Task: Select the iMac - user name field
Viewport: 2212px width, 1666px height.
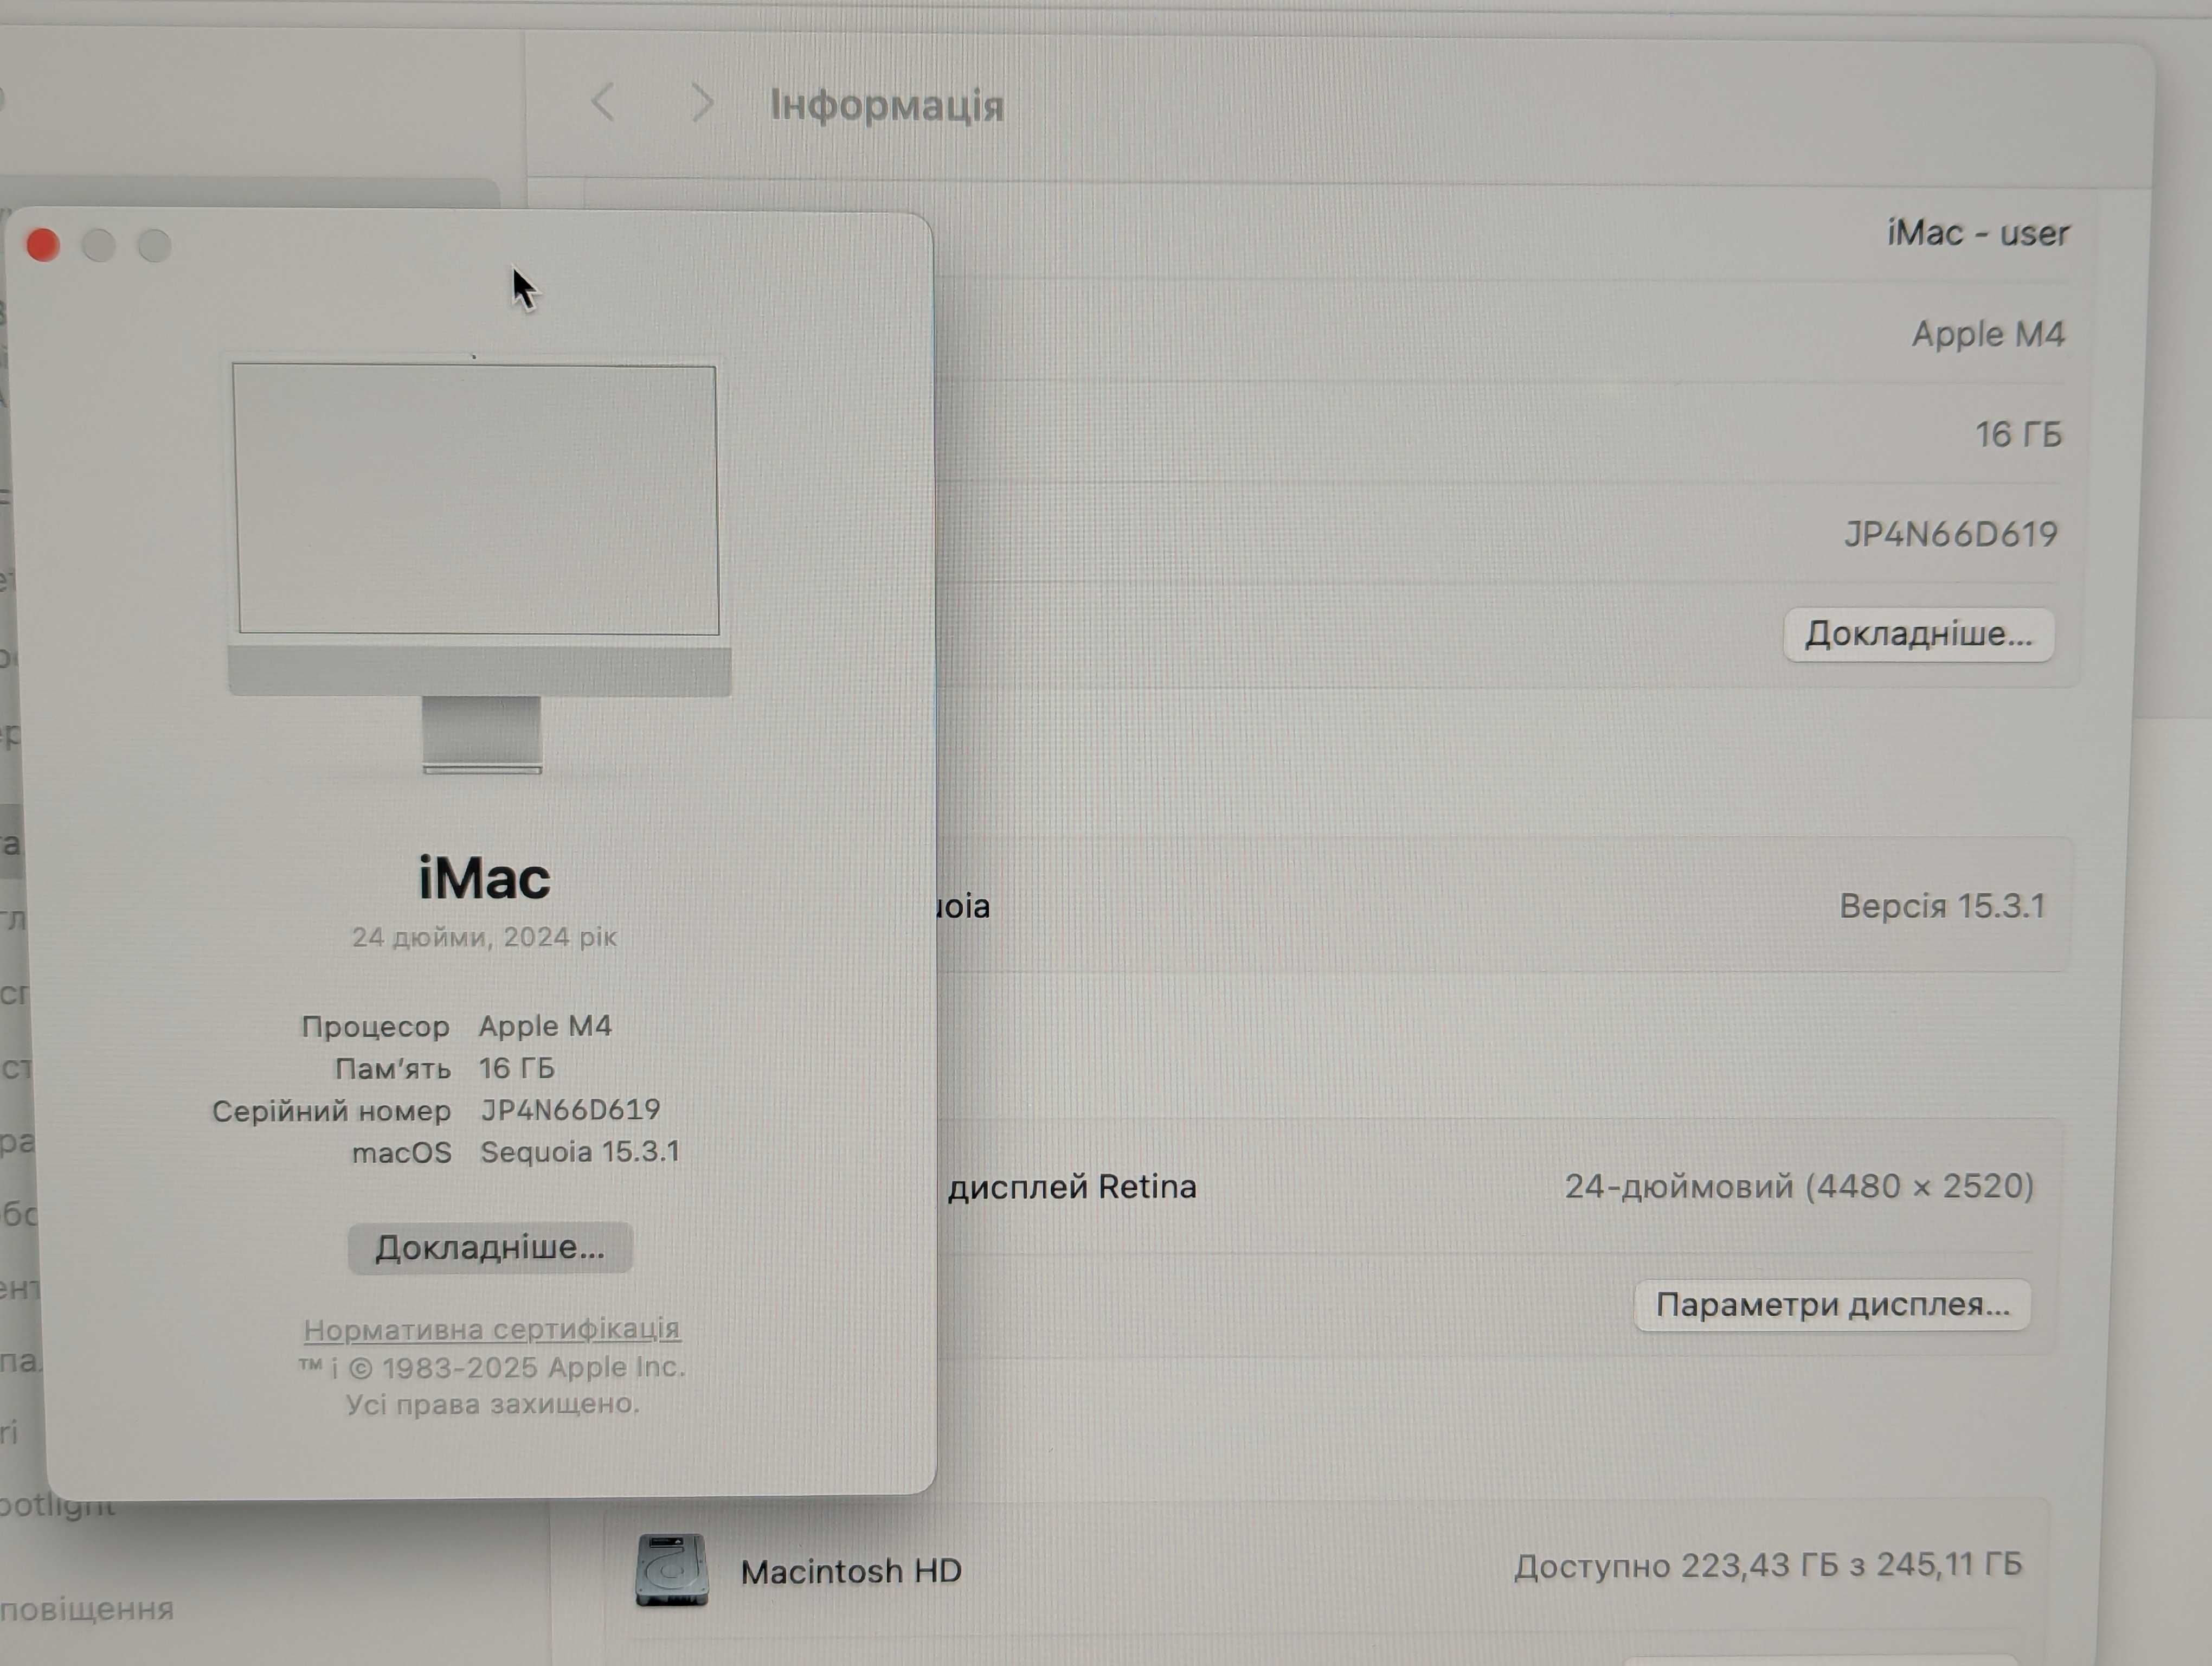Action: (1977, 233)
